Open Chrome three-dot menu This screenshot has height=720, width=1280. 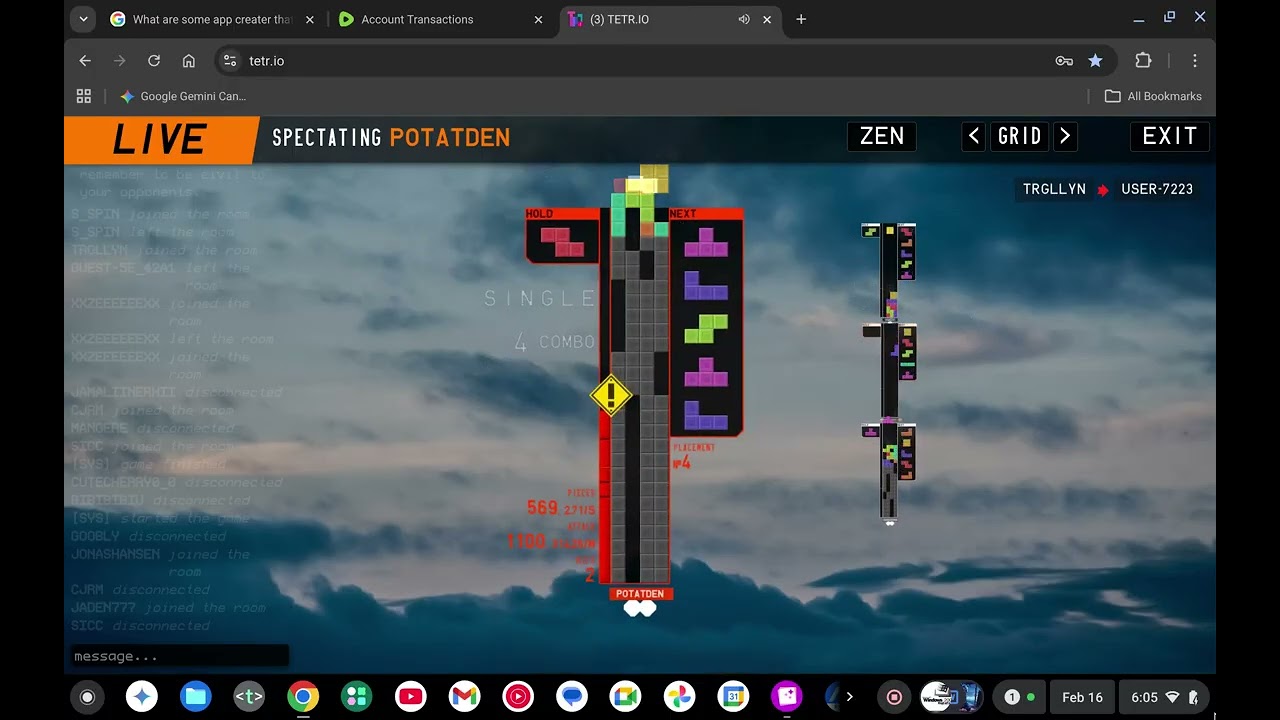coord(1195,61)
